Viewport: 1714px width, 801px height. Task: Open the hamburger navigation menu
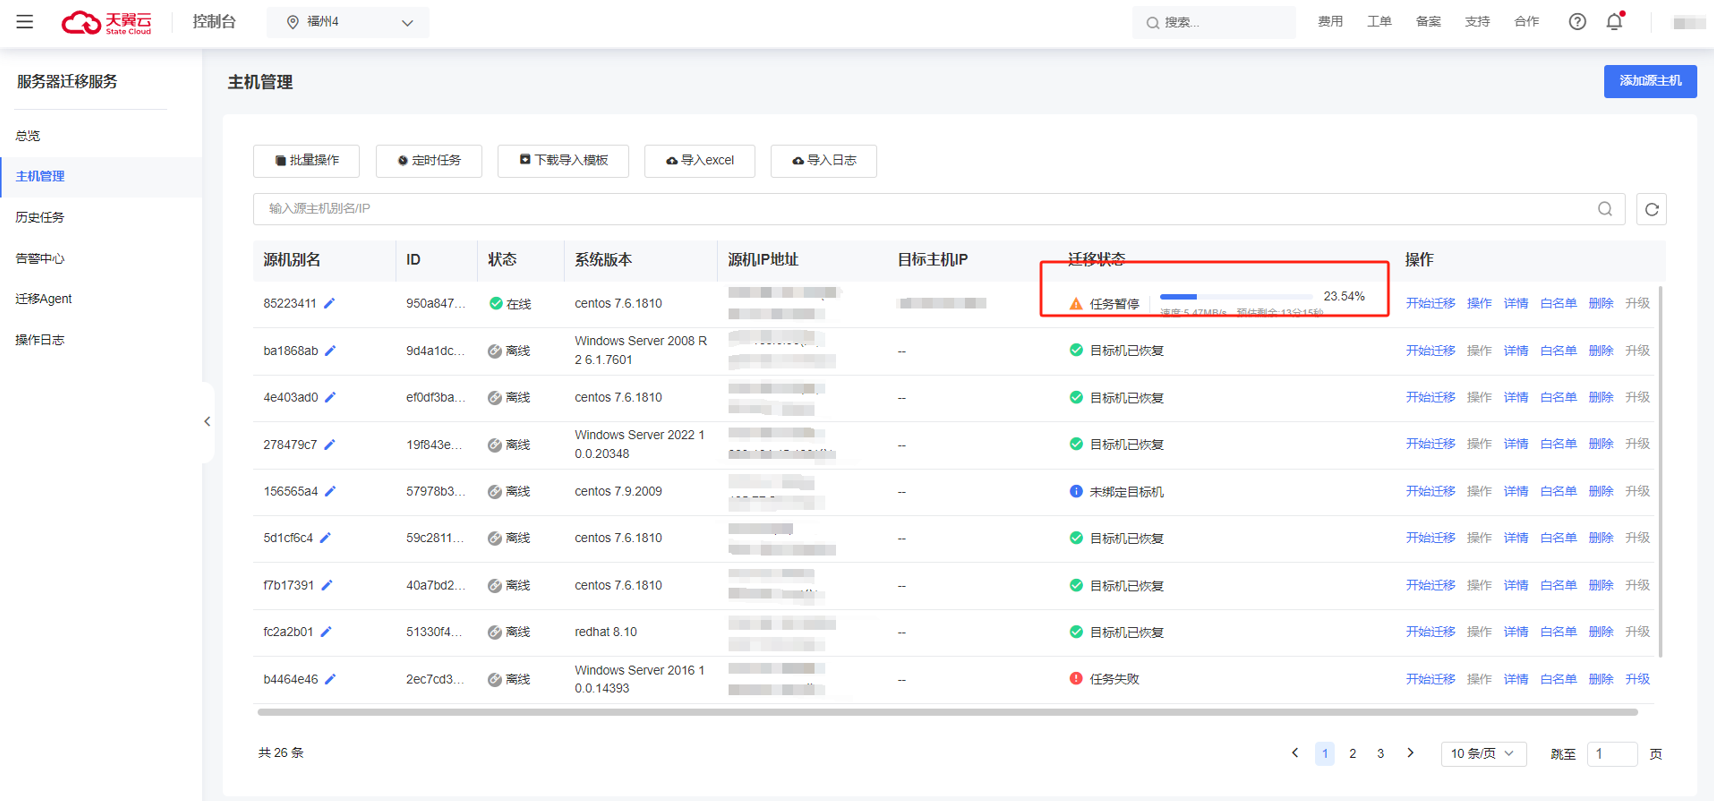[x=25, y=21]
